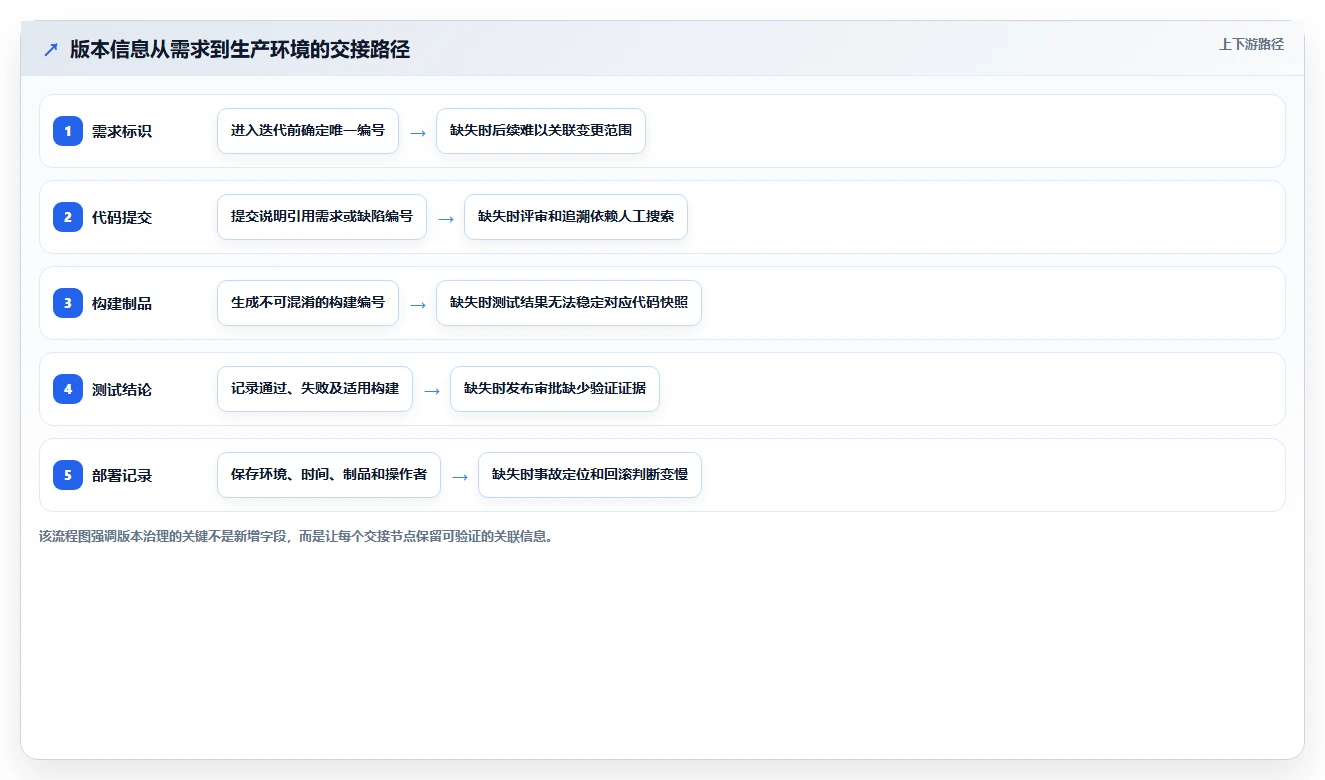Click the arrow in the 构建制品 row

click(x=418, y=304)
